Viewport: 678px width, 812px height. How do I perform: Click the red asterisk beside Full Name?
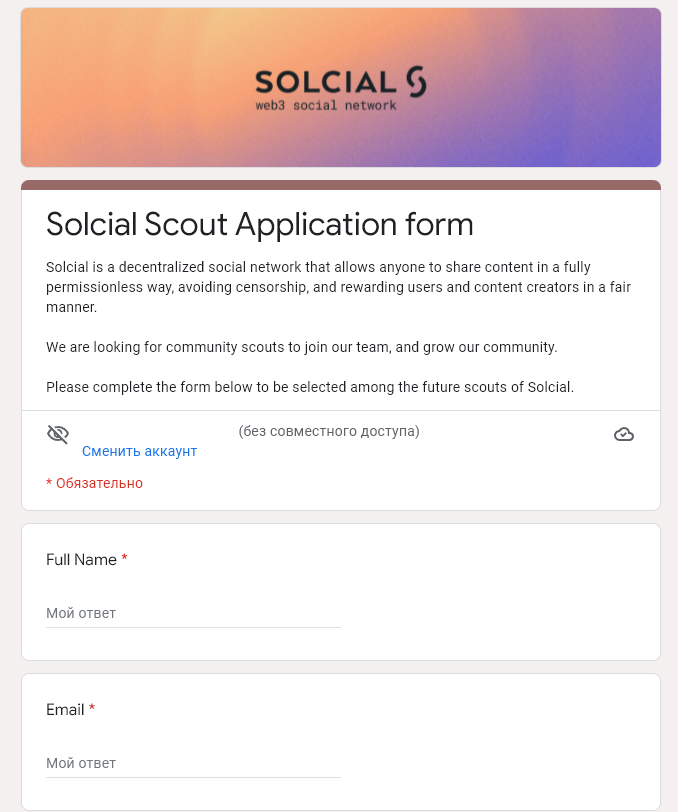tap(125, 560)
